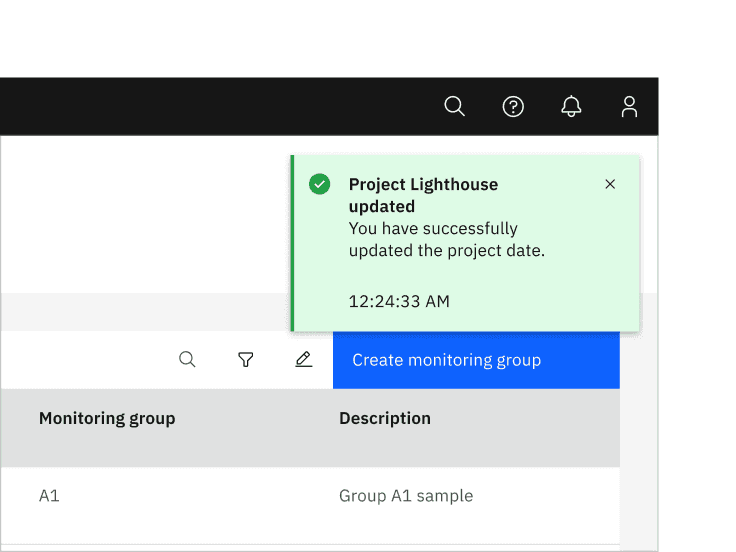This screenshot has width=736, height=552.
Task: Click the Group A1 sample description cell
Action: click(x=406, y=495)
